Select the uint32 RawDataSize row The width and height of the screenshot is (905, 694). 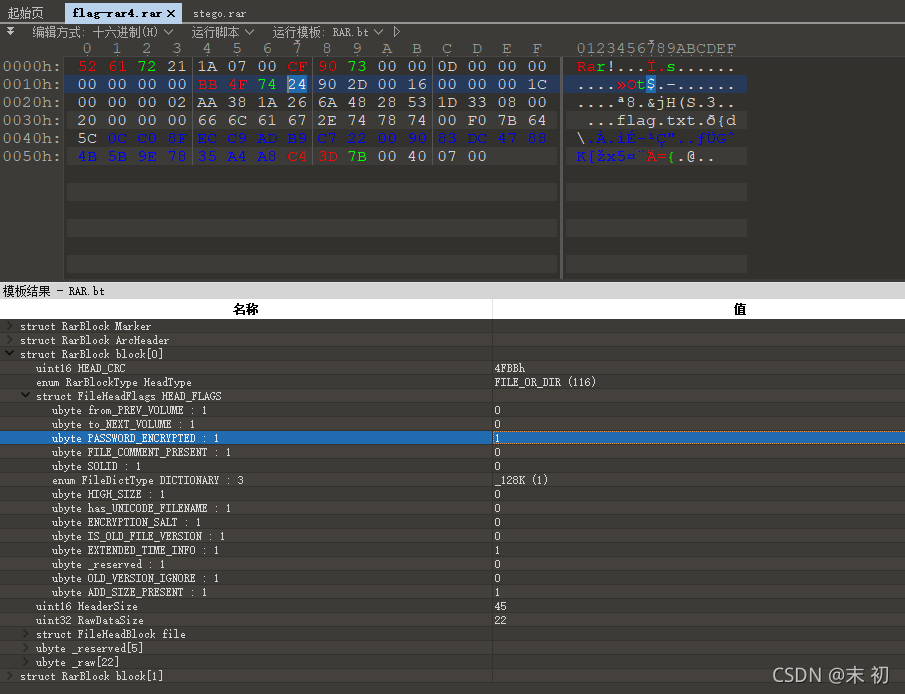pyautogui.click(x=452, y=620)
